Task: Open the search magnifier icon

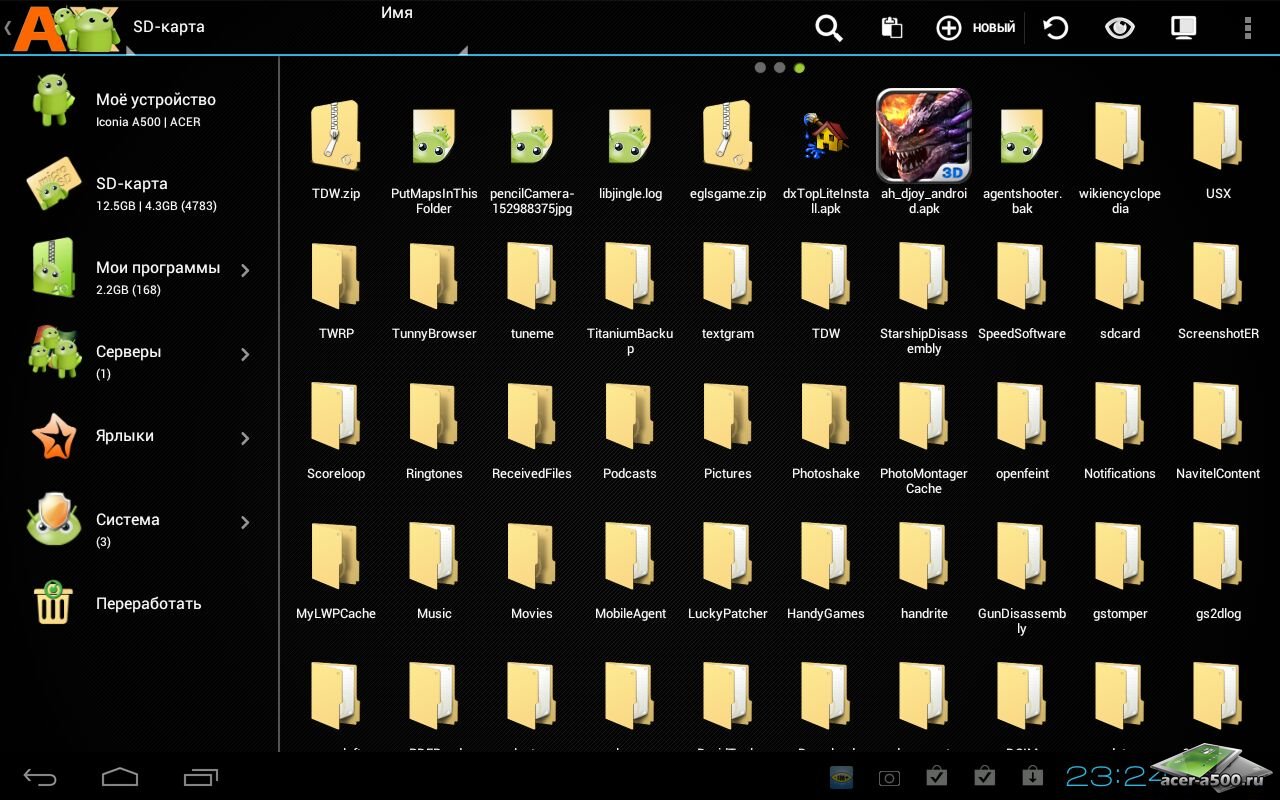Action: pyautogui.click(x=828, y=28)
